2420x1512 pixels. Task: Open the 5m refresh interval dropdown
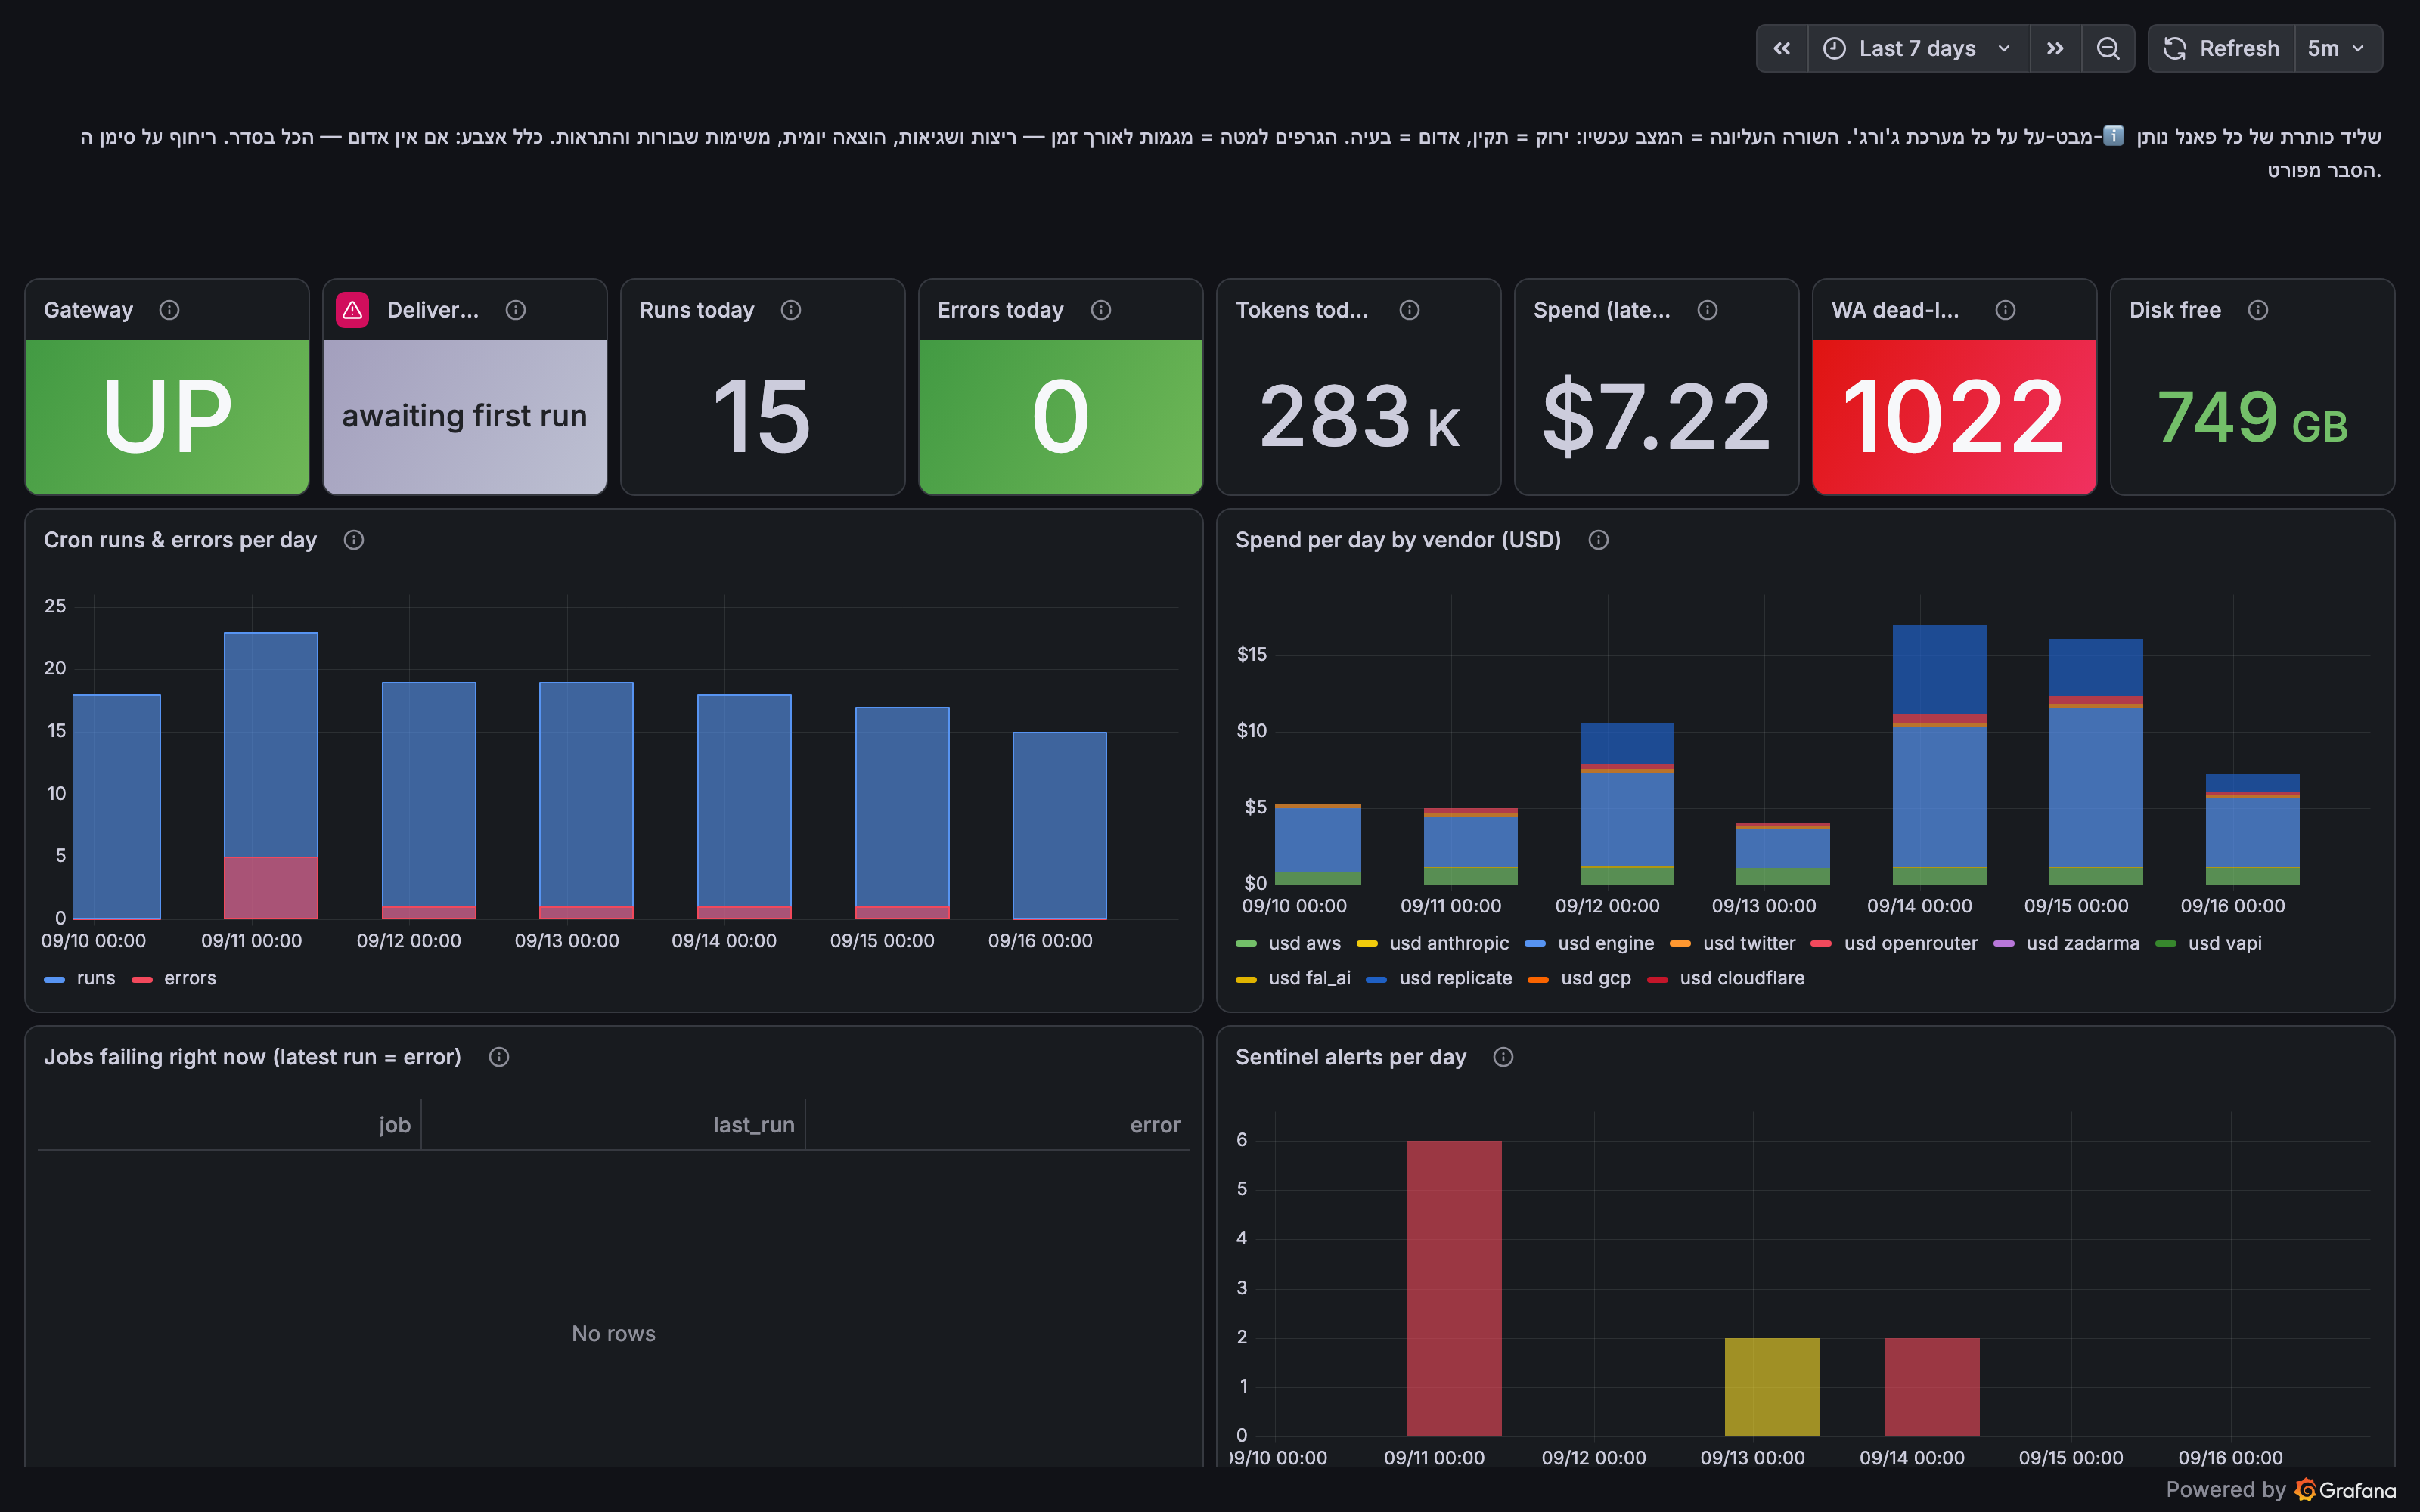[x=2338, y=48]
